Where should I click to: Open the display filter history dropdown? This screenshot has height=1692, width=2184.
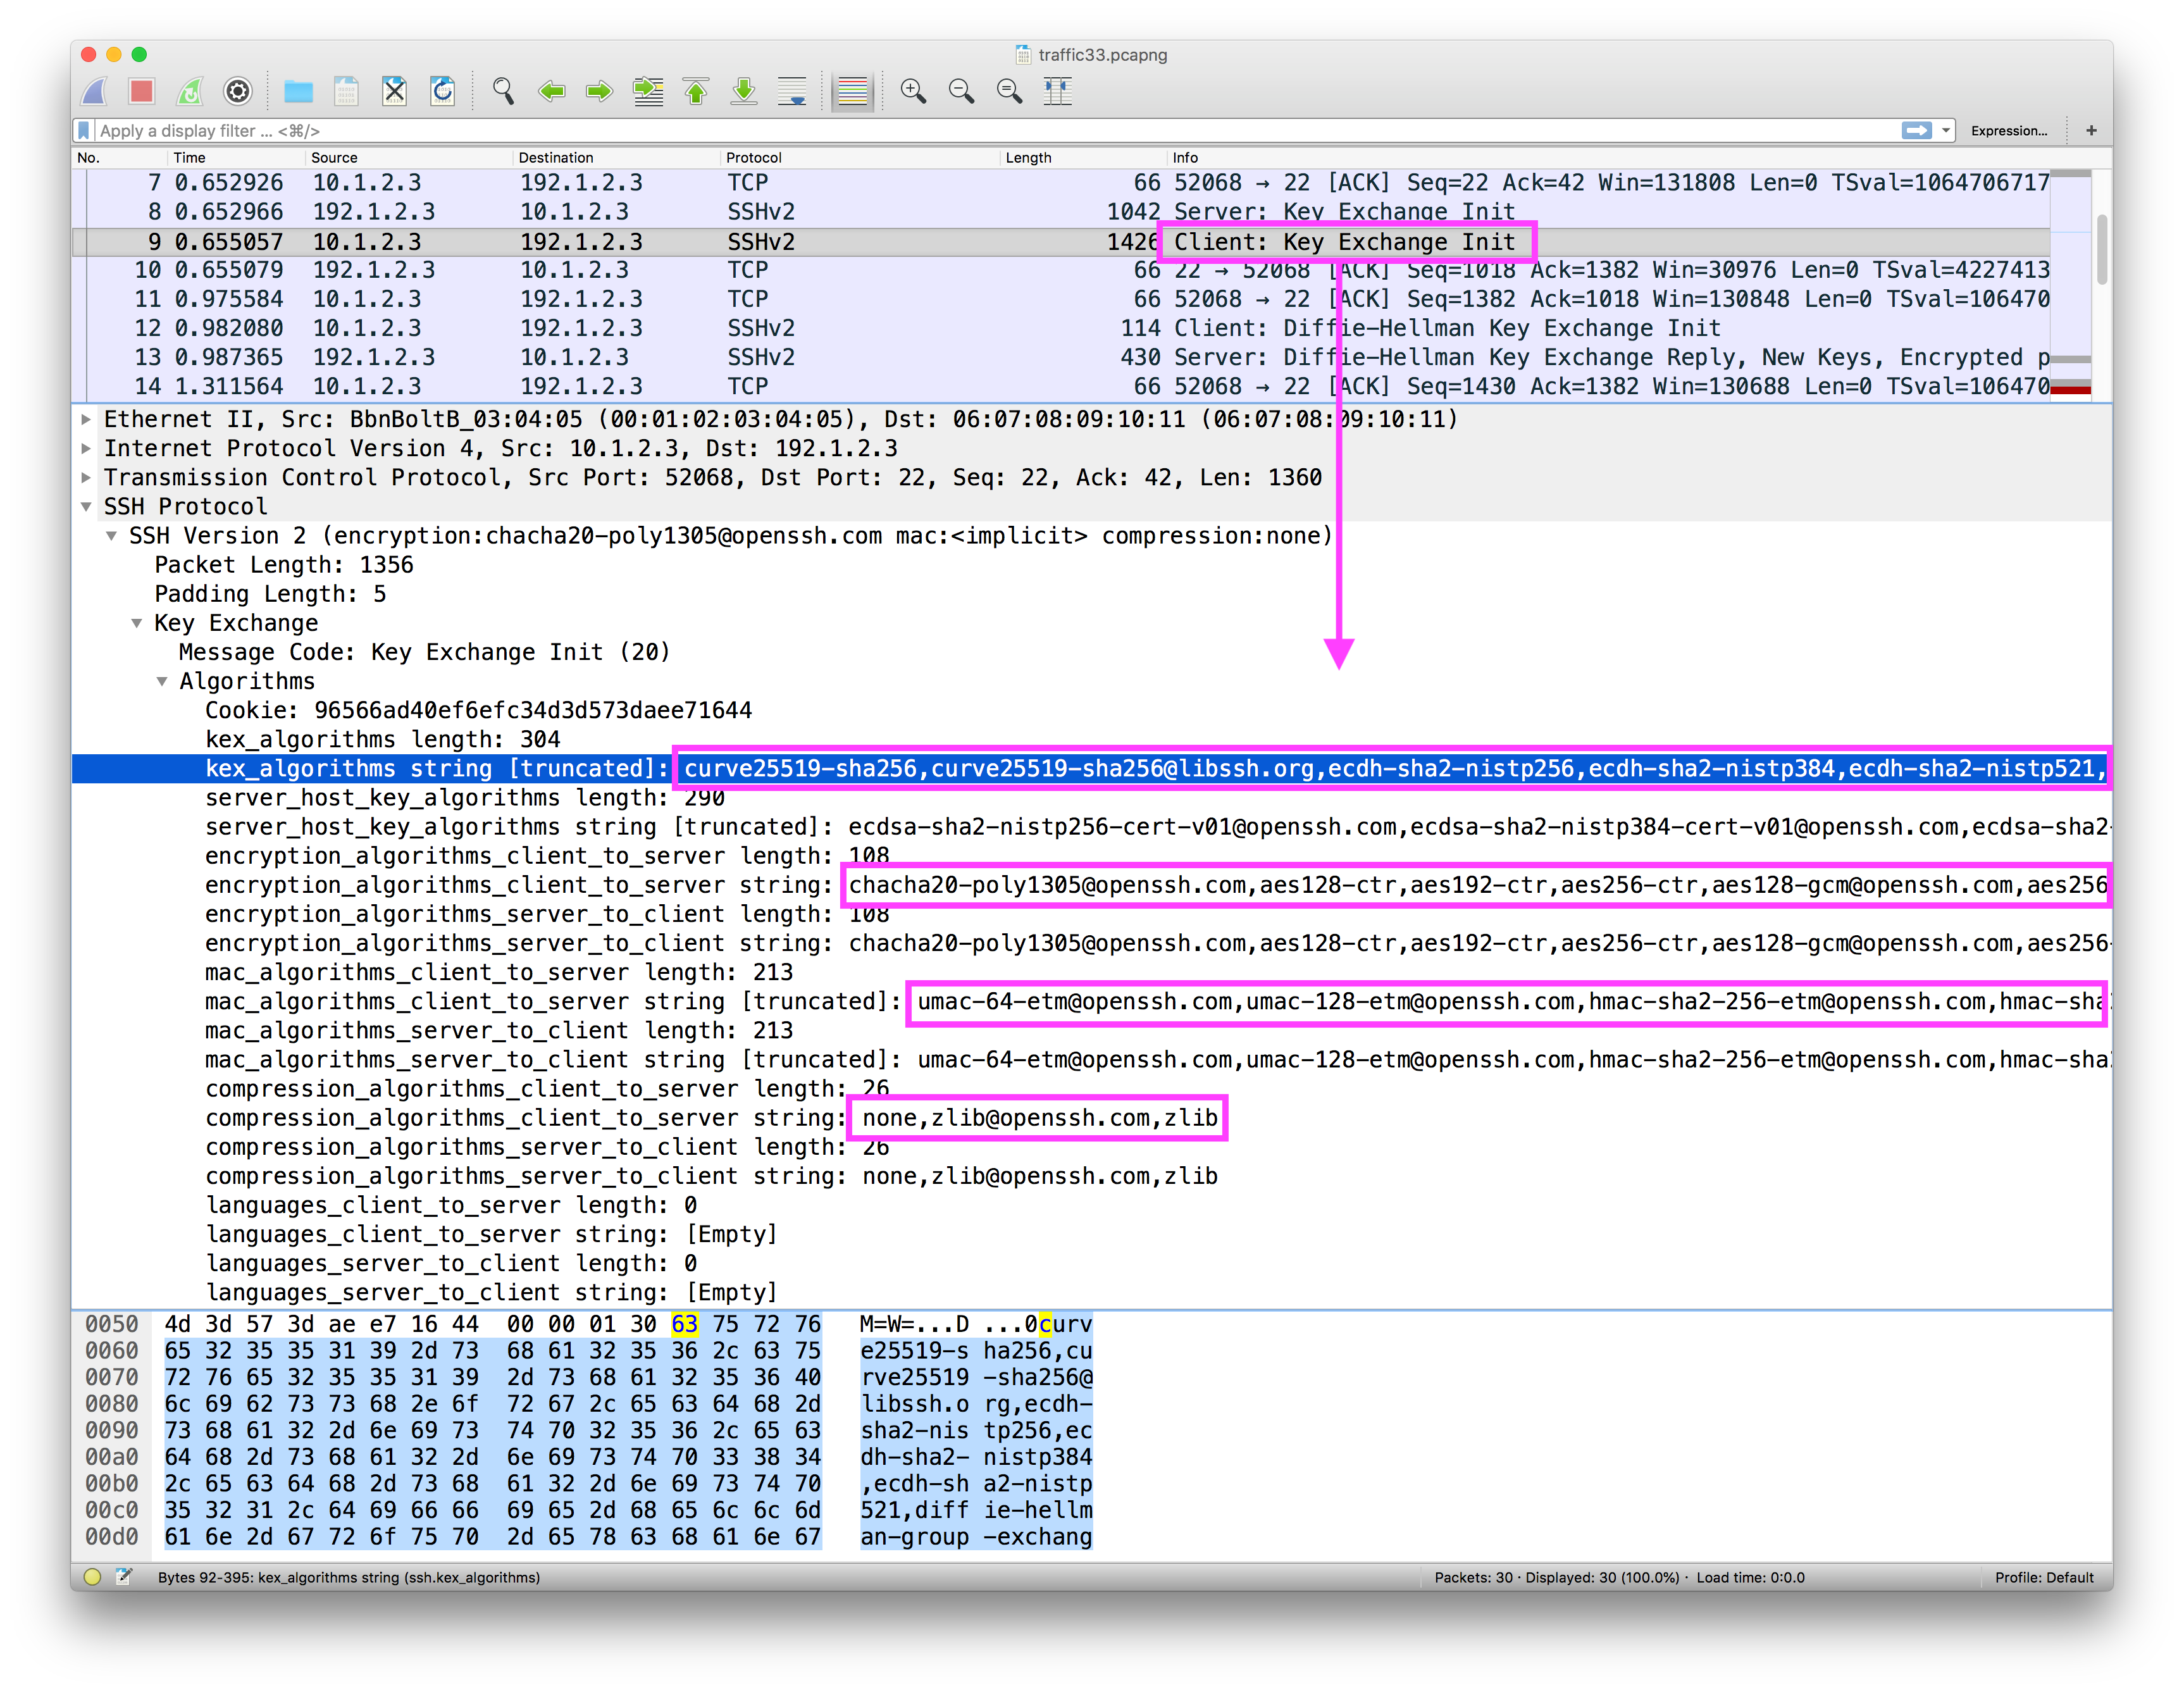pyautogui.click(x=1946, y=131)
